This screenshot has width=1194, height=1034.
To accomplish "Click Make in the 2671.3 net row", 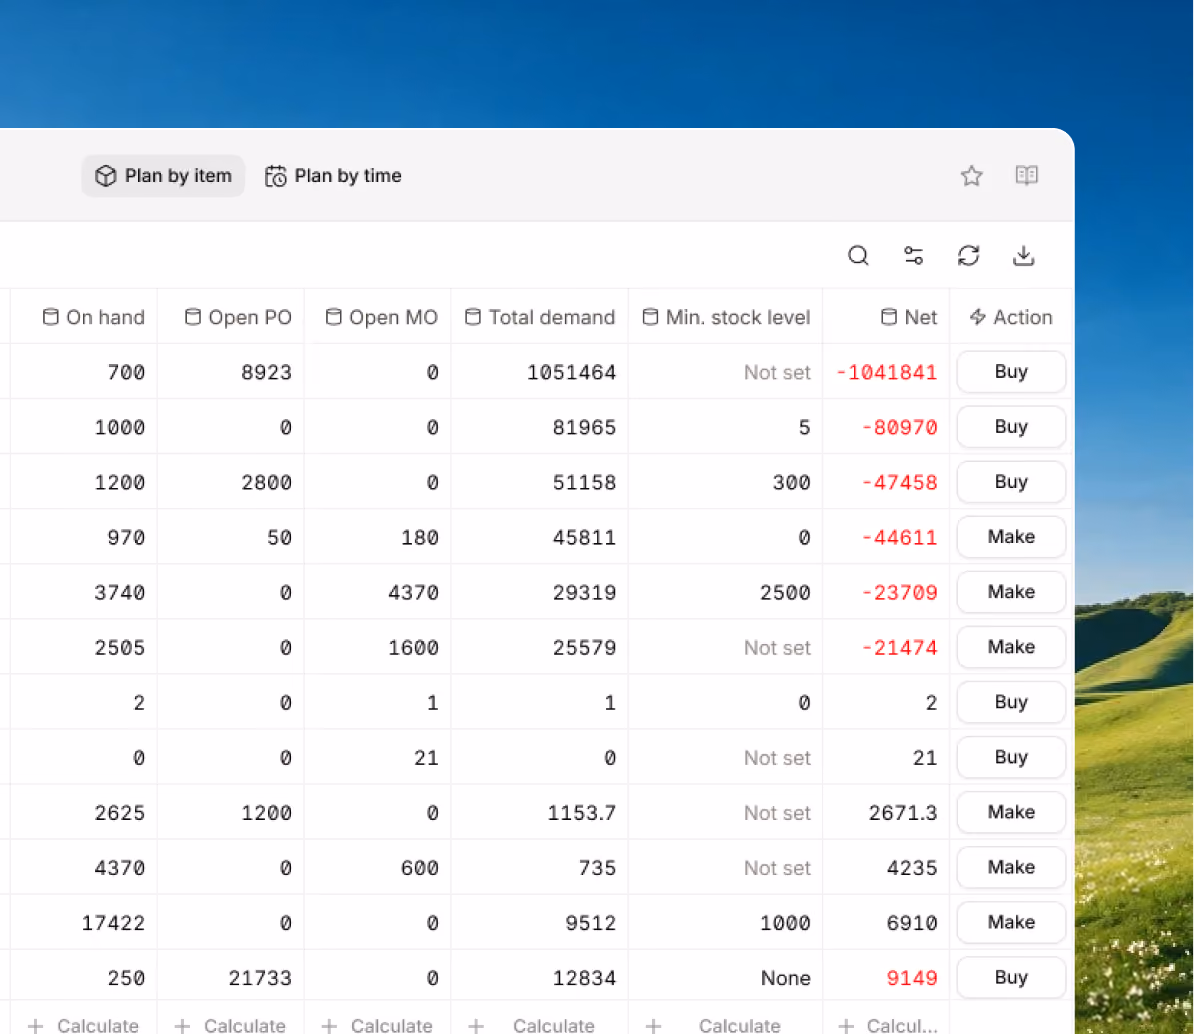I will coord(1010,812).
